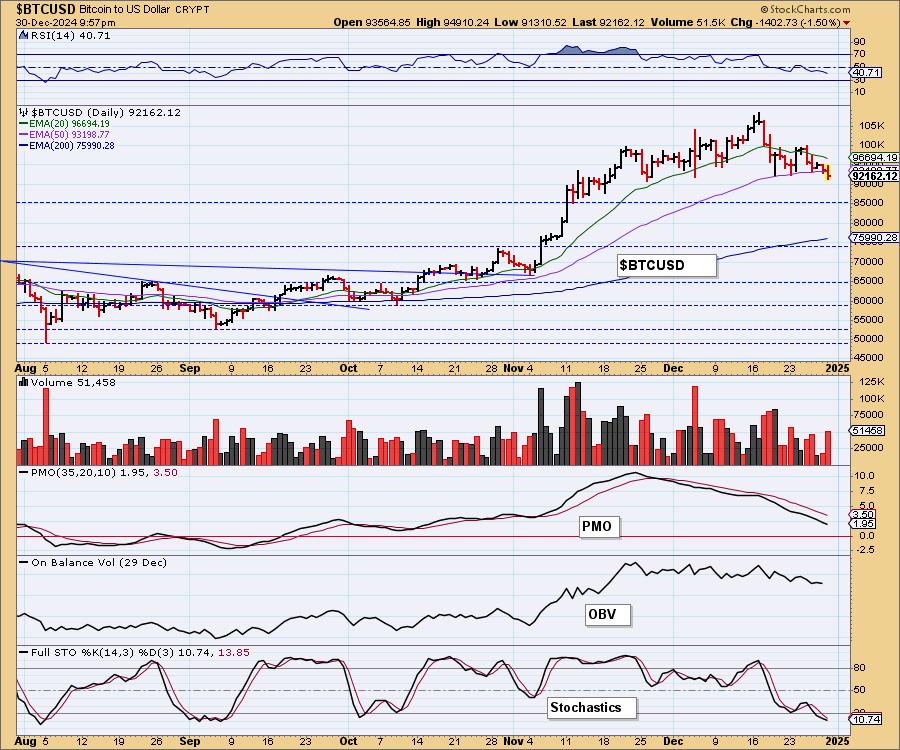Click the High 94910.24 header value
This screenshot has height=750, width=900.
pyautogui.click(x=452, y=22)
